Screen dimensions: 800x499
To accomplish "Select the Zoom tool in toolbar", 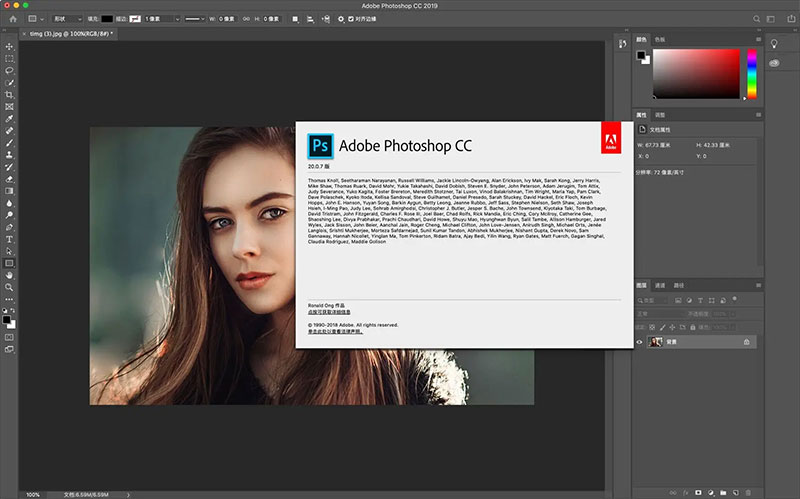I will [x=10, y=288].
